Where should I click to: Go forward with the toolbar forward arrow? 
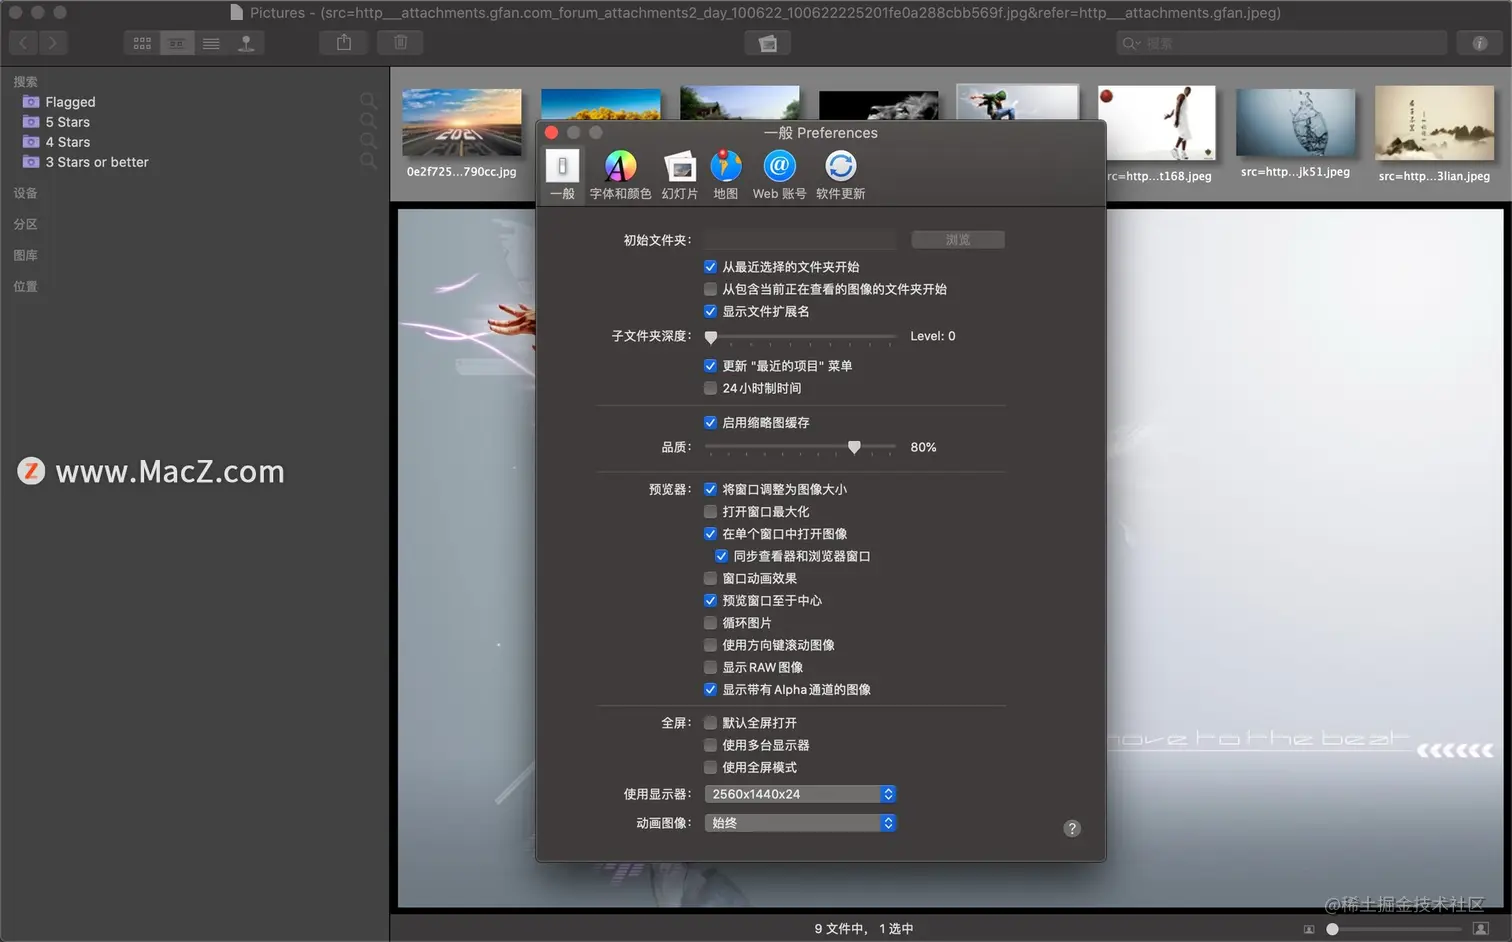[52, 43]
